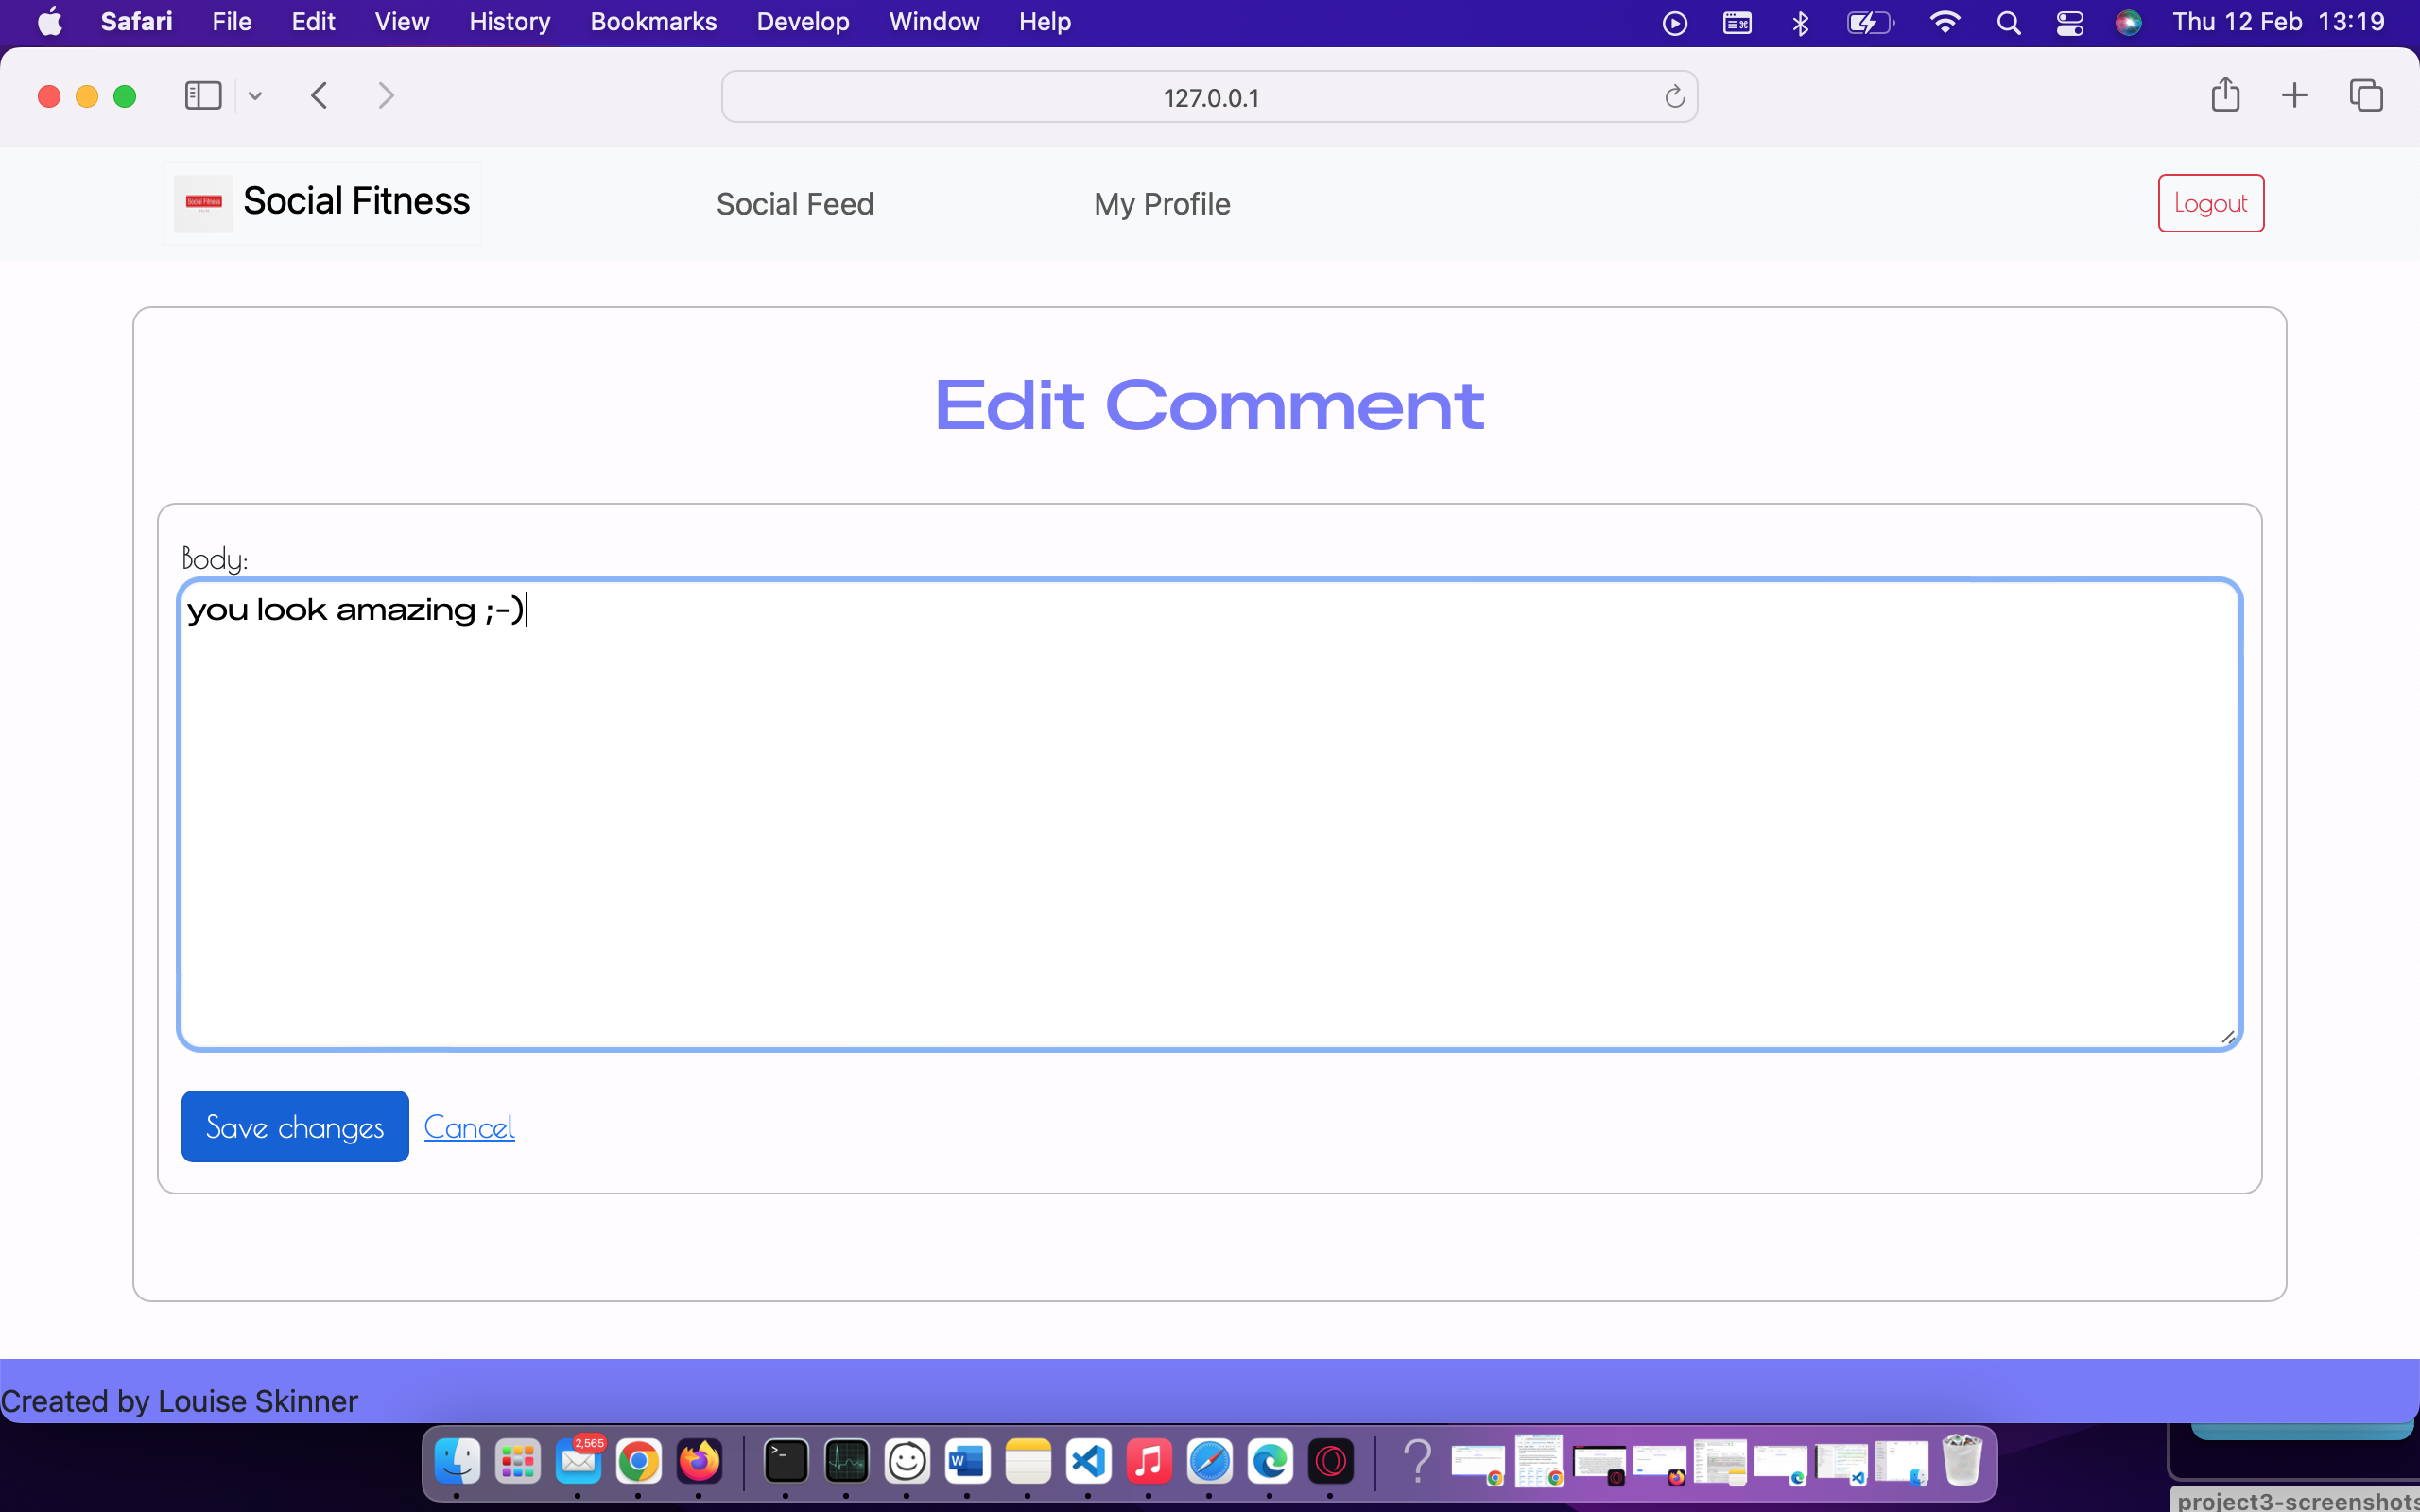Click the Save changes button

click(x=294, y=1126)
